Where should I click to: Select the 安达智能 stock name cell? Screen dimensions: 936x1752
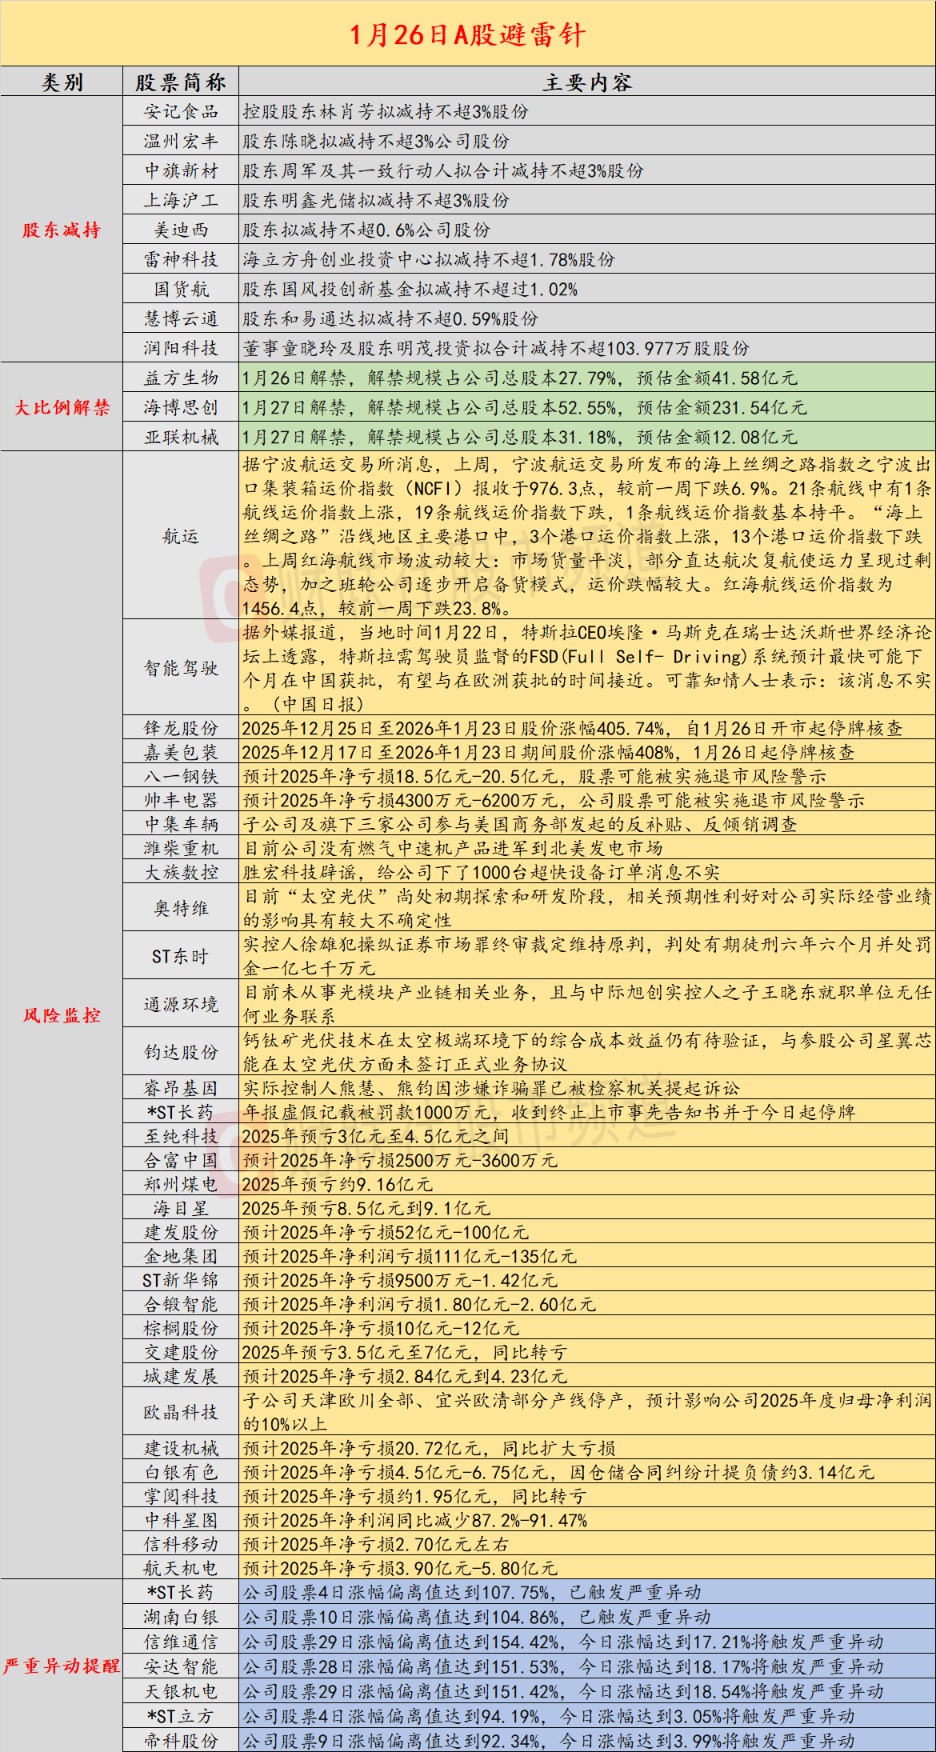[180, 1666]
